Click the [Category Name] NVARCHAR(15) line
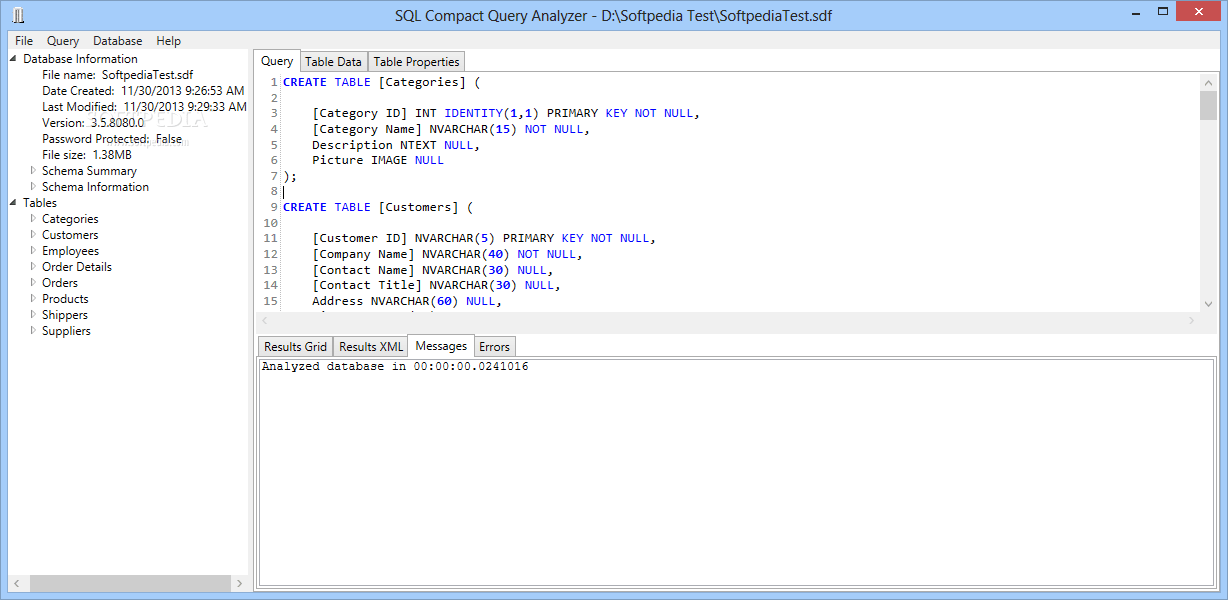The width and height of the screenshot is (1228, 600). pos(451,129)
